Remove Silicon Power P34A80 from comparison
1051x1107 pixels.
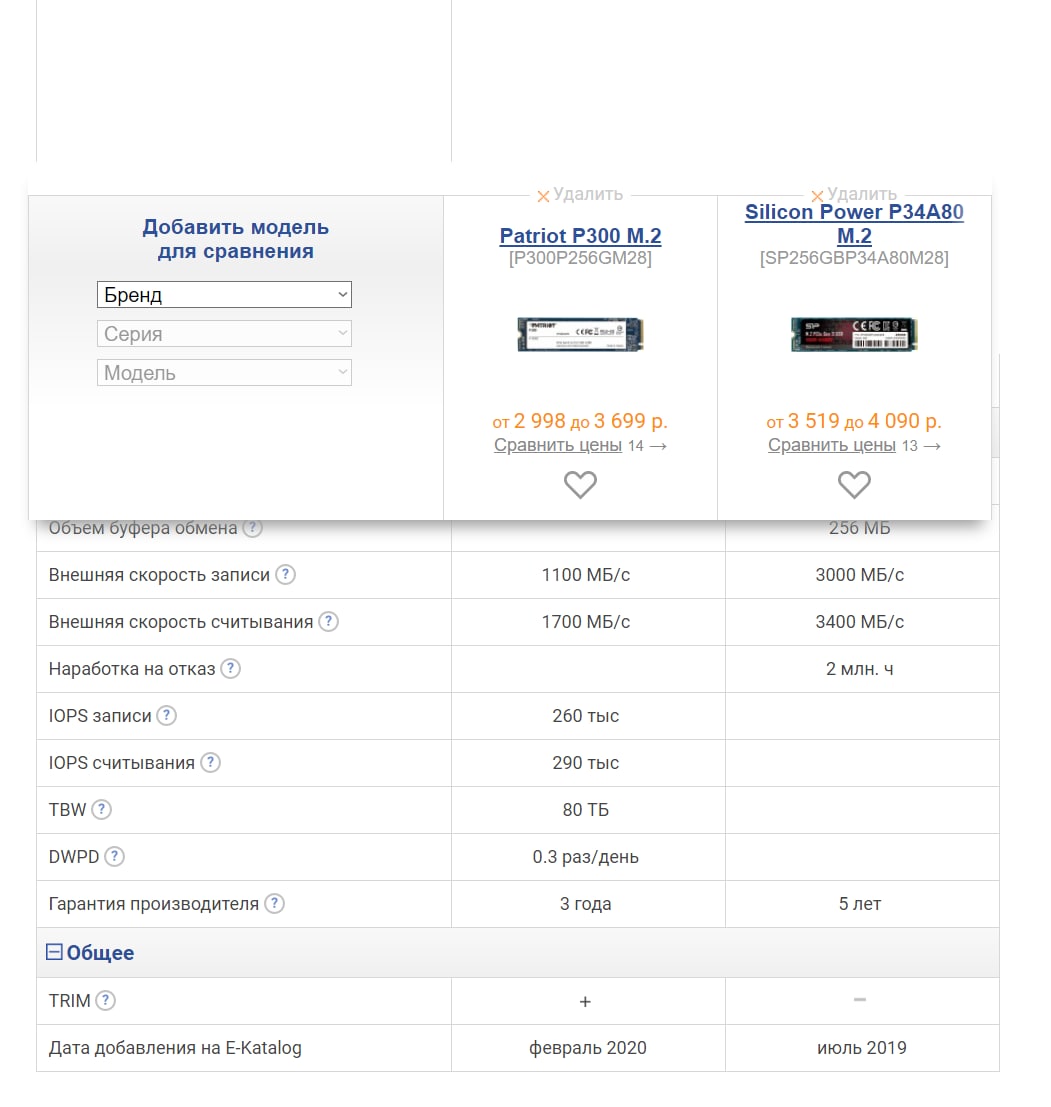[853, 194]
